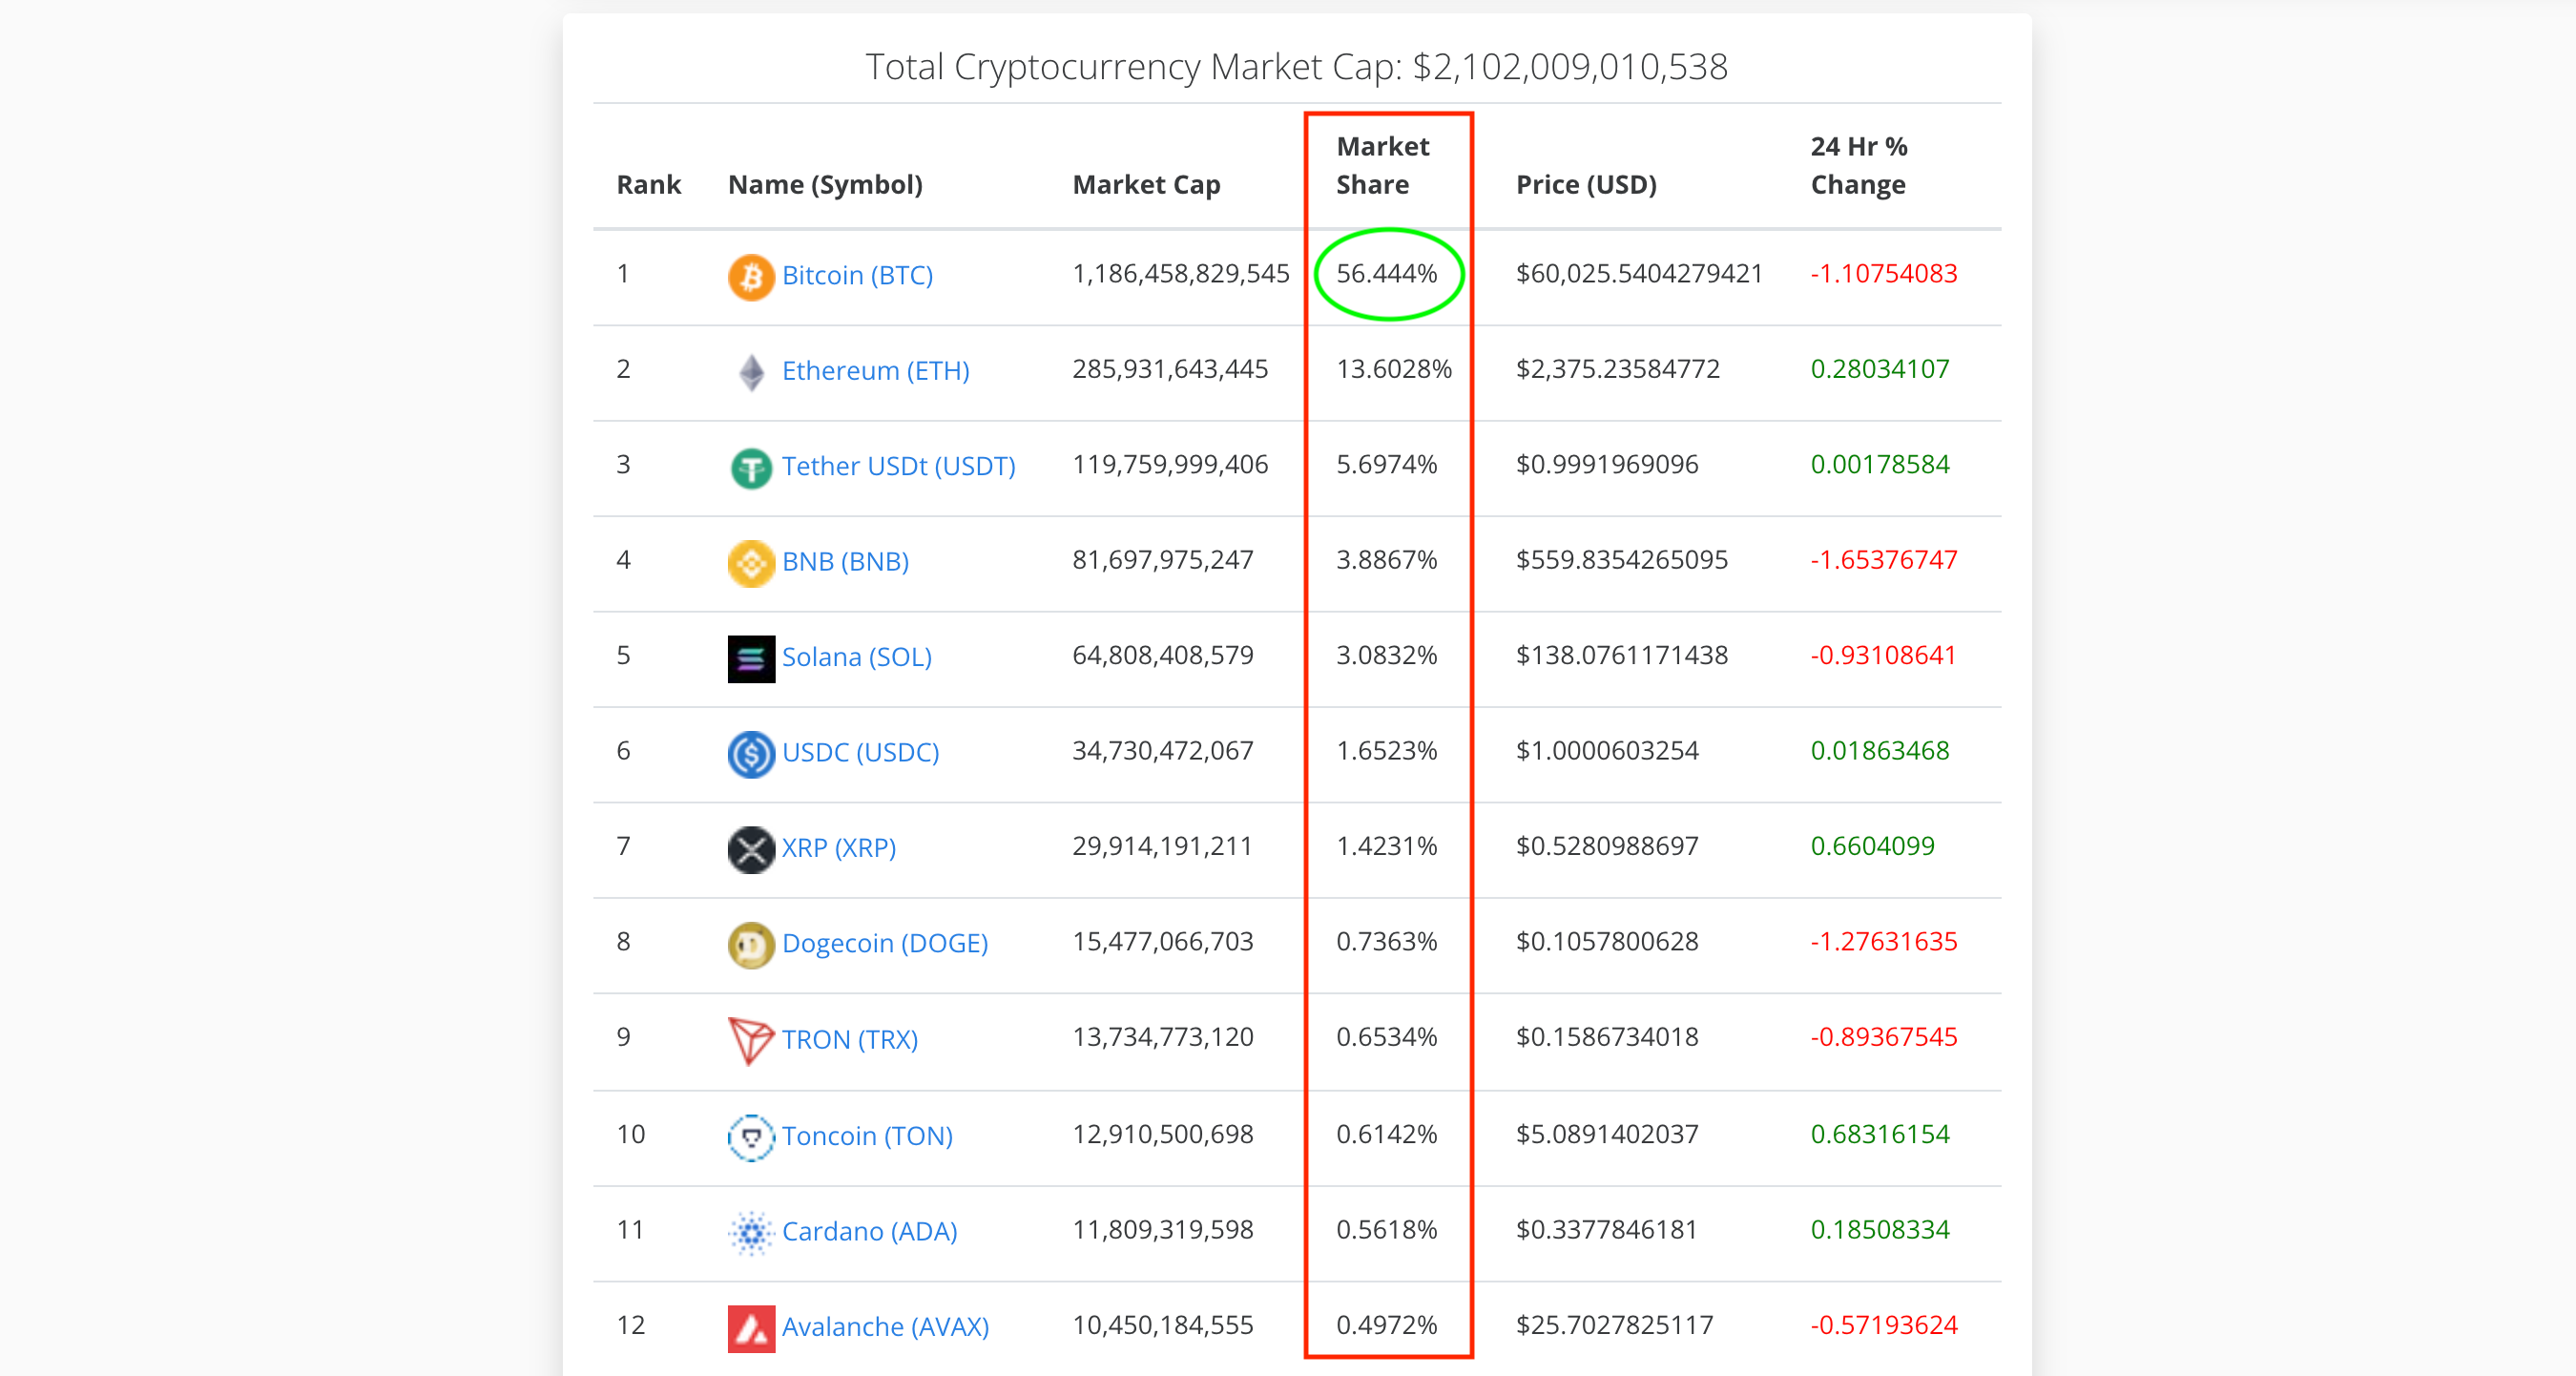Click the BNB diamond icon
This screenshot has width=2576, height=1376.
tap(751, 561)
